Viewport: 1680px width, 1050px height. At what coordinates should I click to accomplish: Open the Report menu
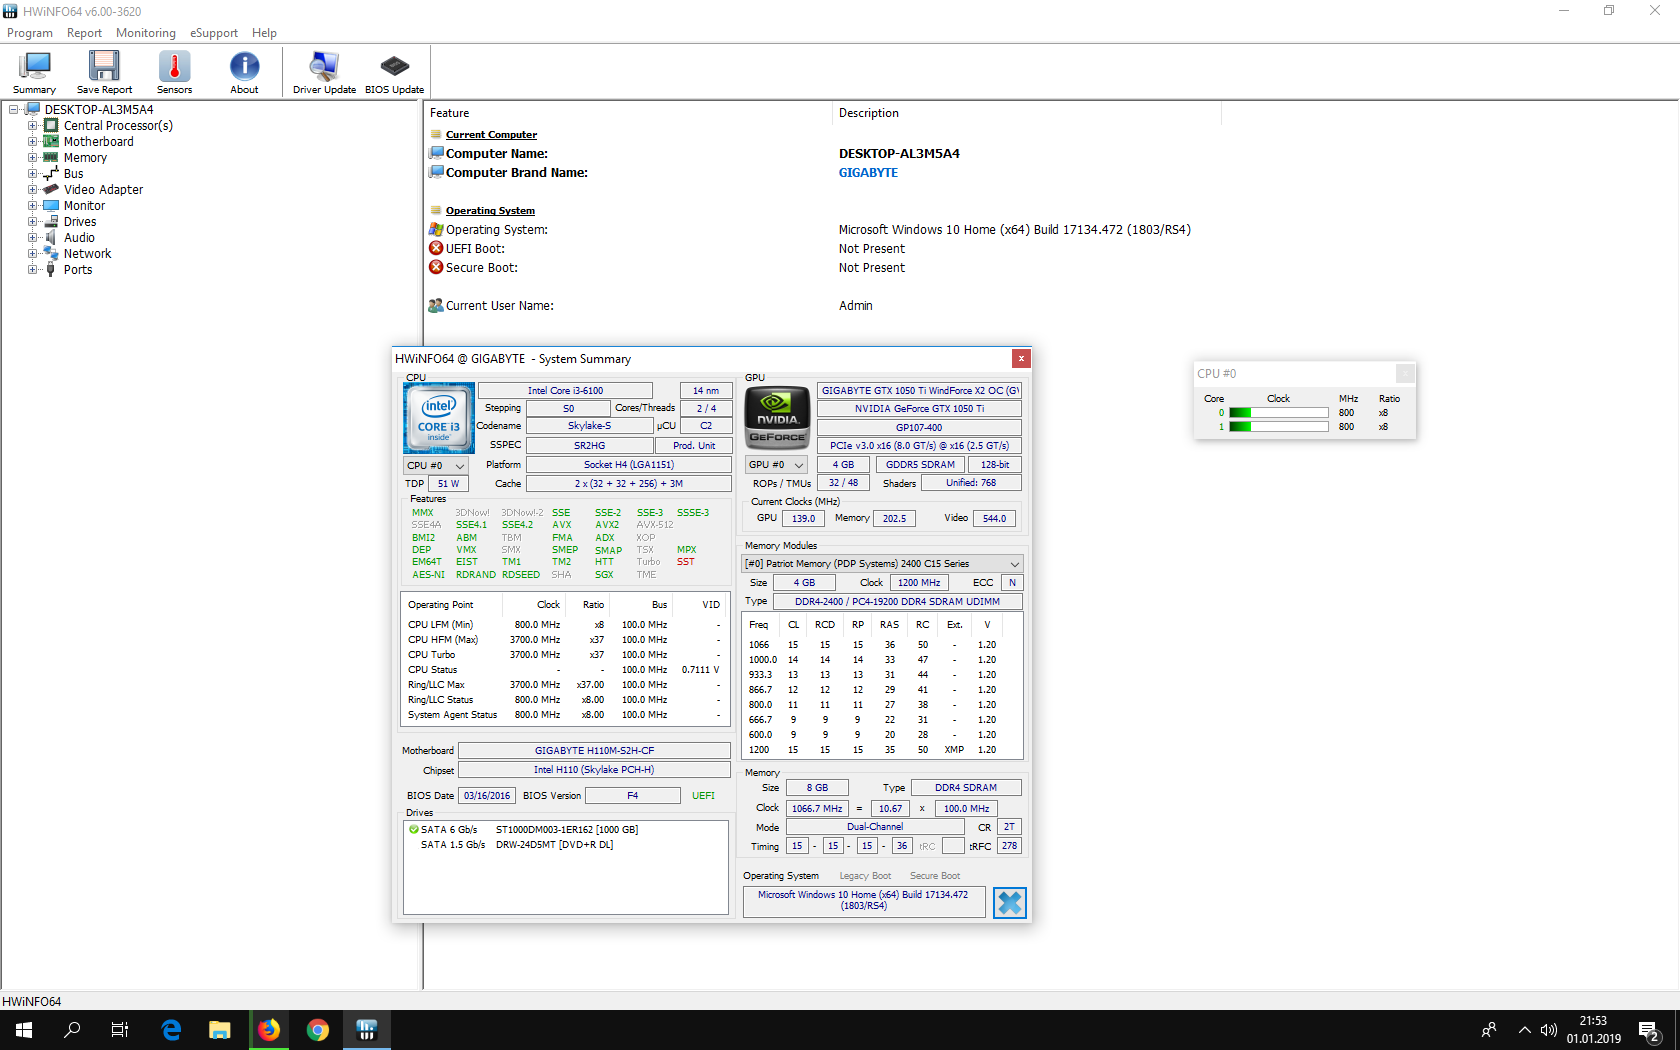[x=84, y=33]
